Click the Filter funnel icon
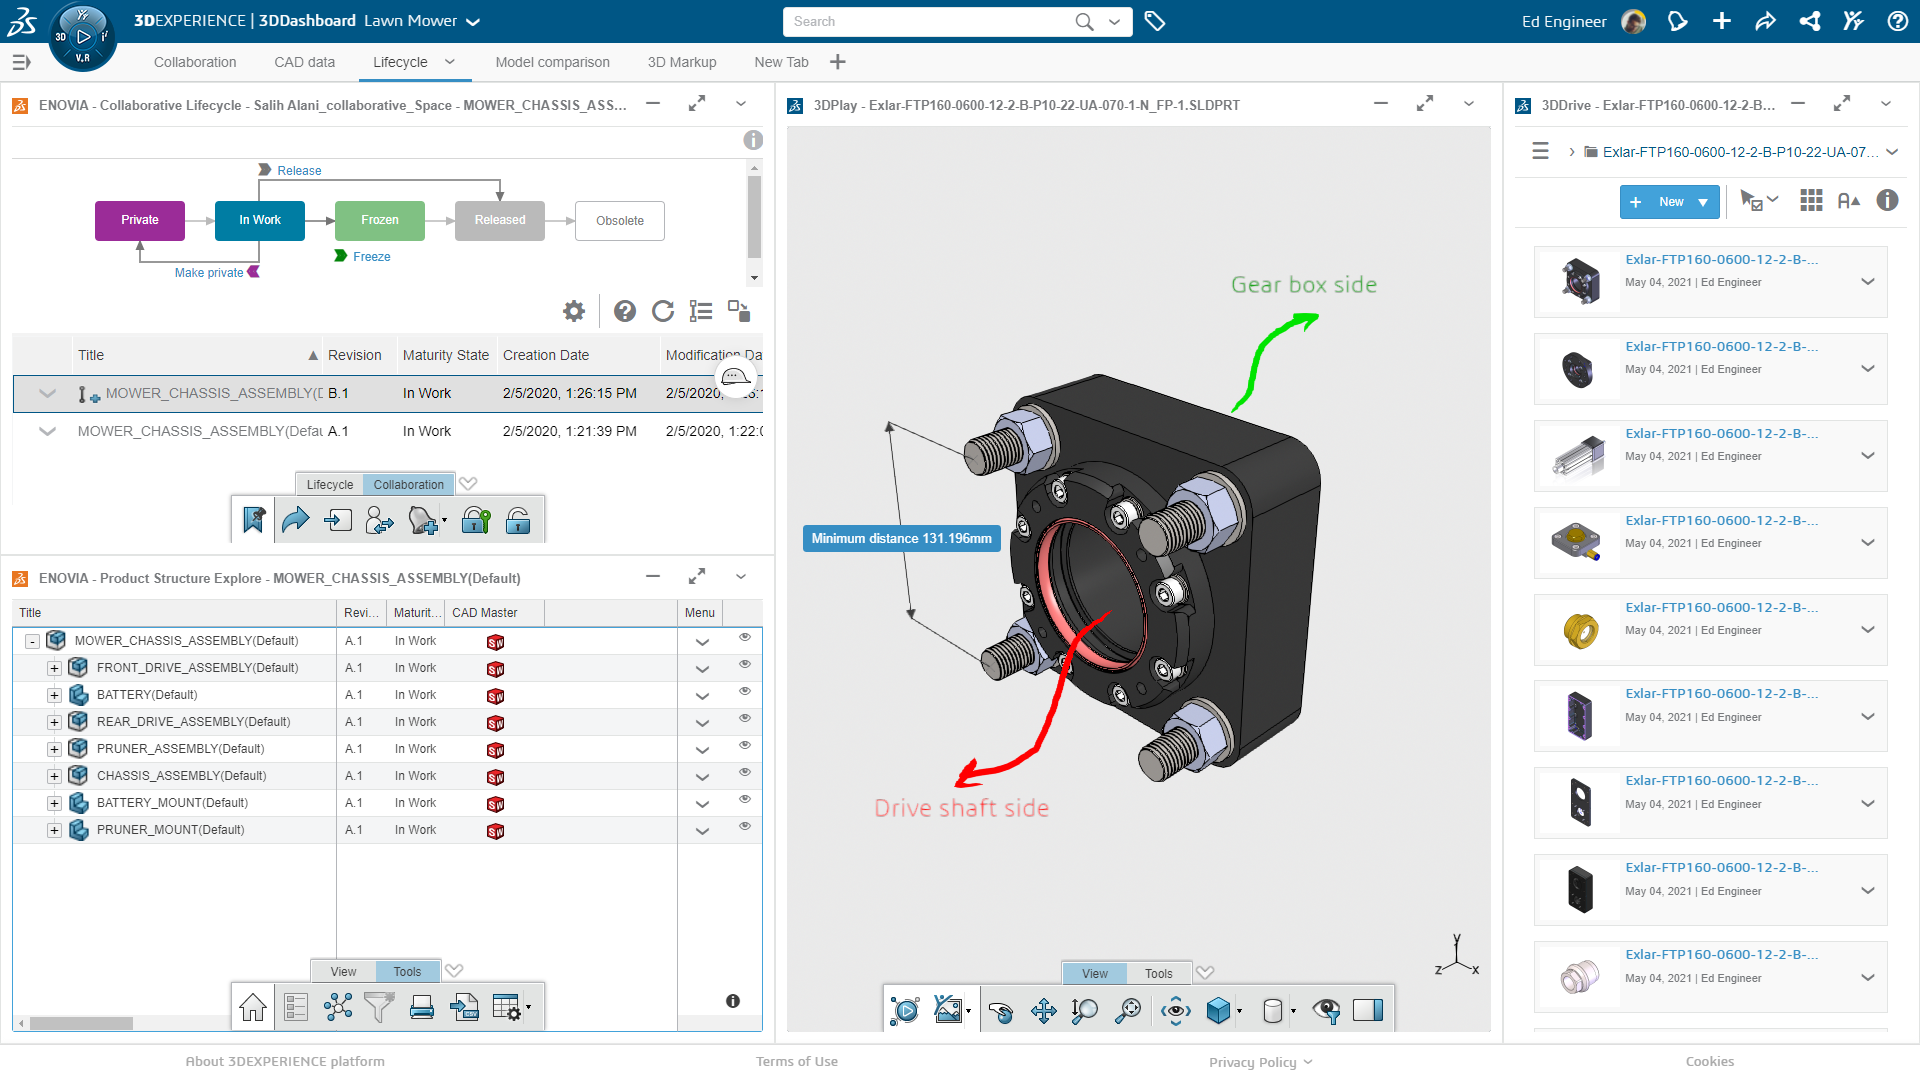This screenshot has height=1074, width=1920. pyautogui.click(x=379, y=1007)
